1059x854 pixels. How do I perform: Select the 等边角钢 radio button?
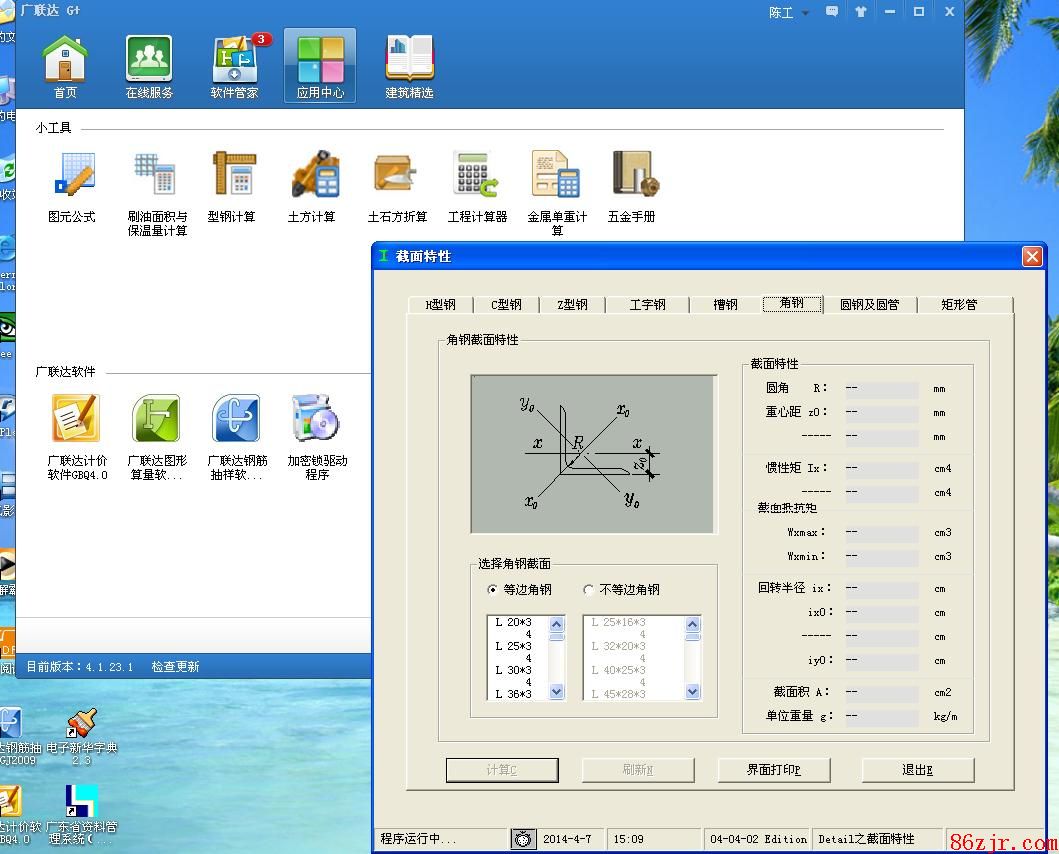(x=492, y=590)
